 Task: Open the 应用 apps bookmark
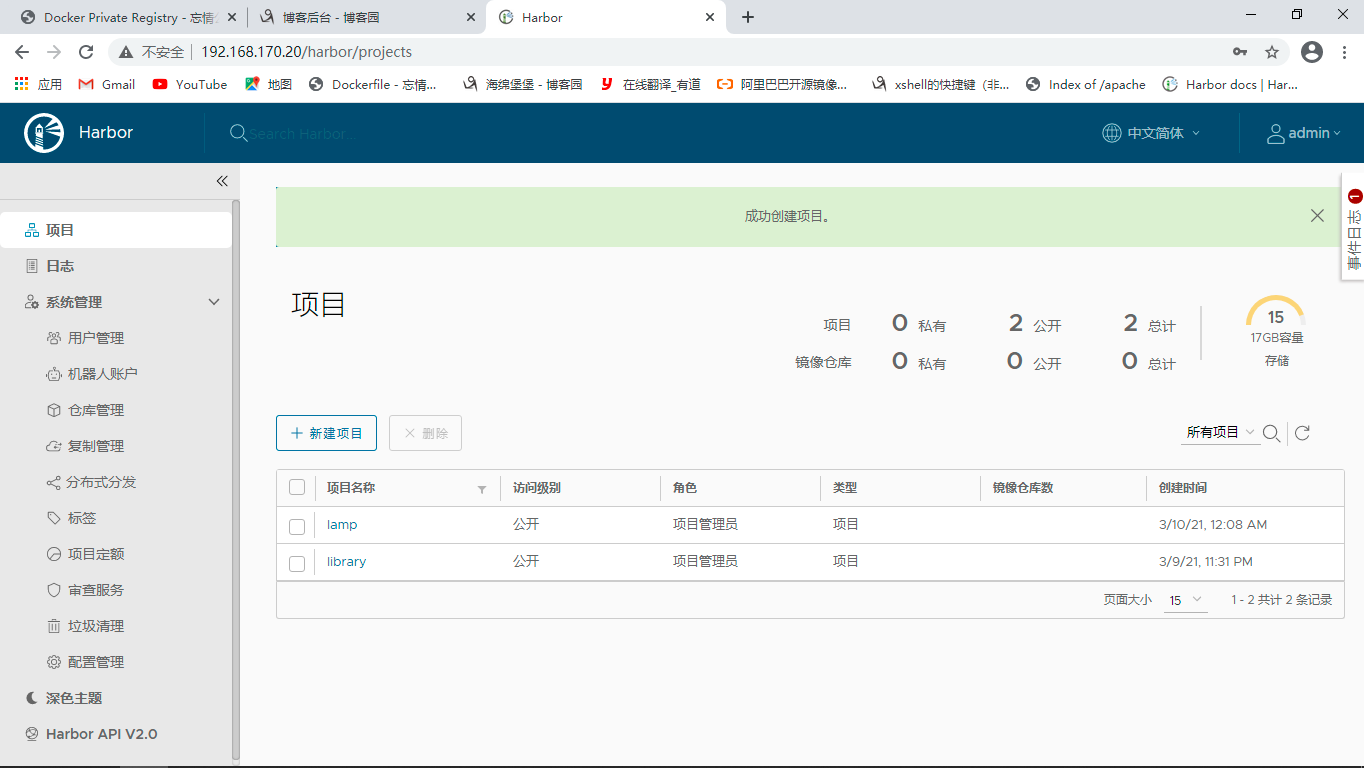click(38, 85)
